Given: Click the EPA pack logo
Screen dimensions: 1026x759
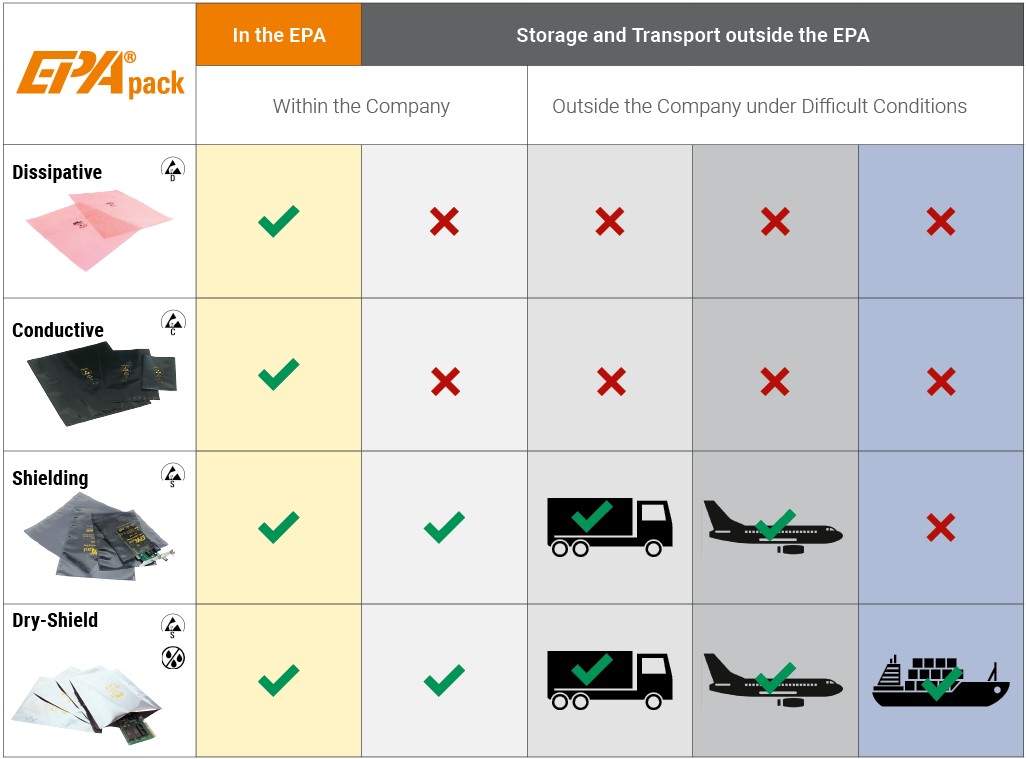Looking at the screenshot, I should (x=100, y=73).
